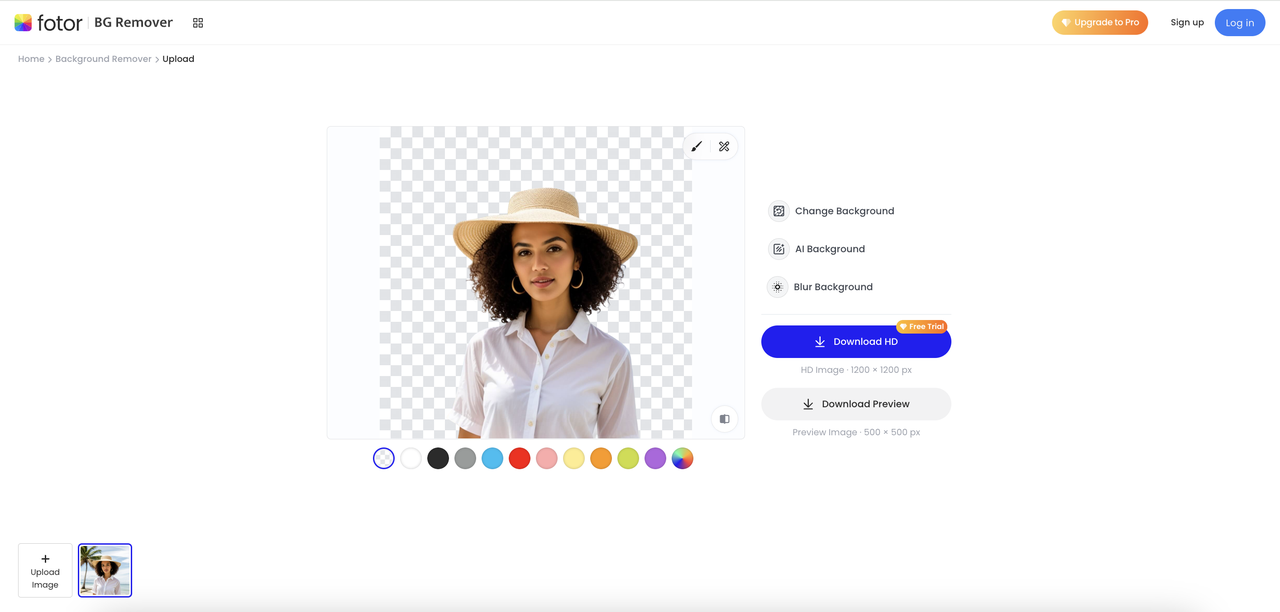Screen dimensions: 1280x612
Task: Open the rainbow custom color picker
Action: click(x=682, y=458)
